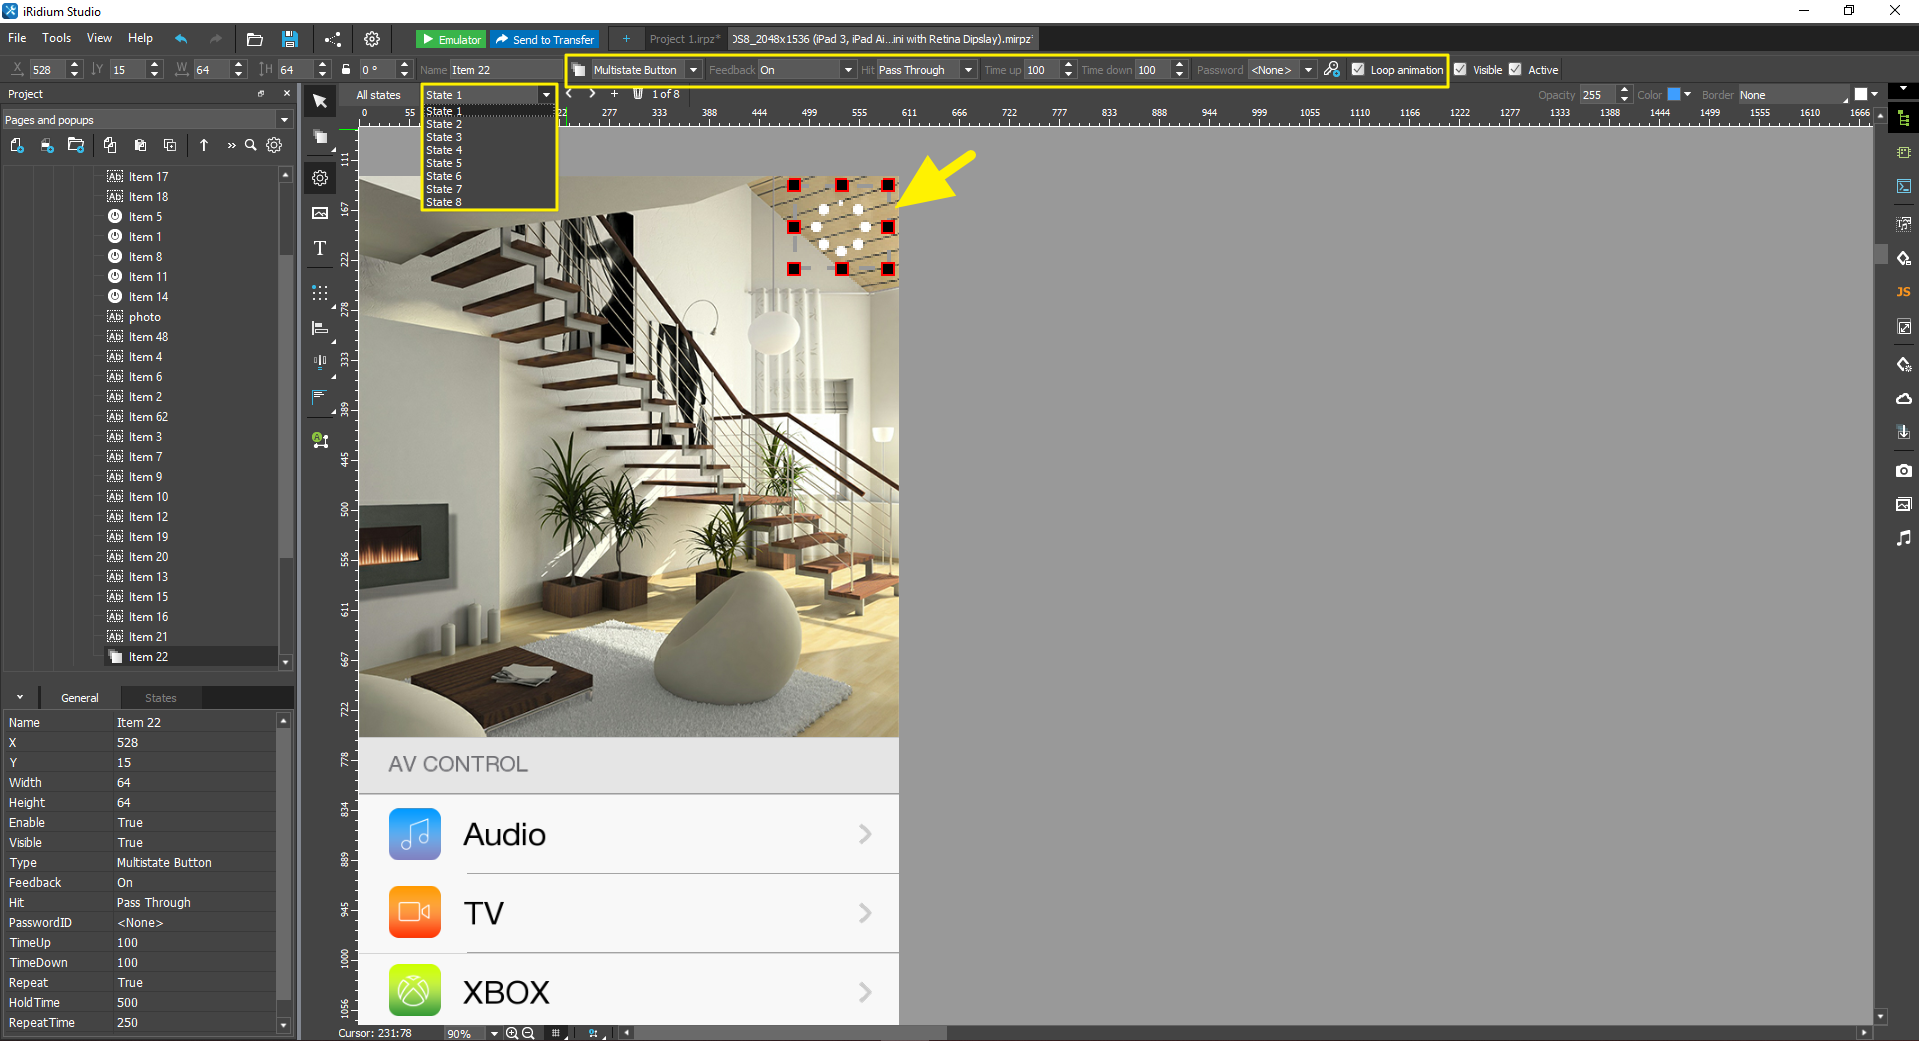Click the alignment tool in the left toolbar

[x=319, y=328]
